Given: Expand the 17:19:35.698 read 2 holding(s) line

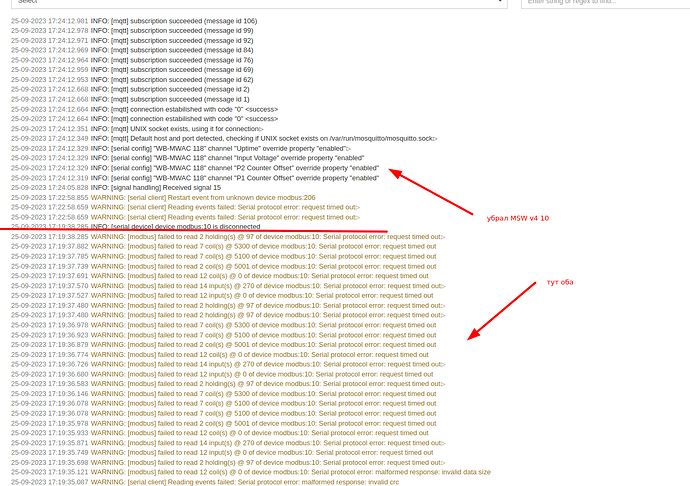Looking at the screenshot, I should (x=443, y=463).
